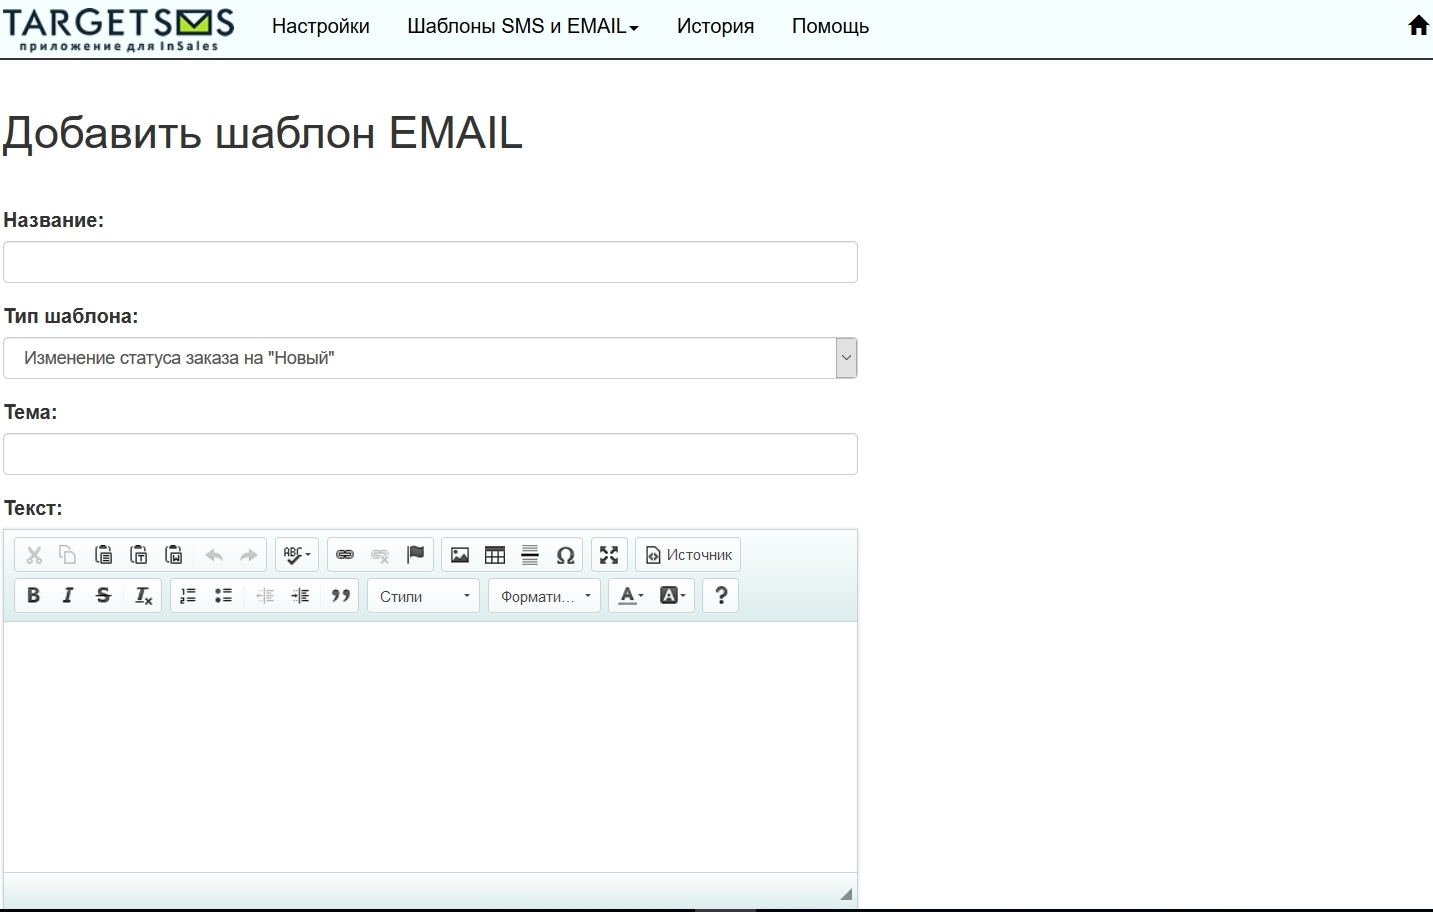The image size is (1433, 912).
Task: Toggle numbered list
Action: (188, 596)
